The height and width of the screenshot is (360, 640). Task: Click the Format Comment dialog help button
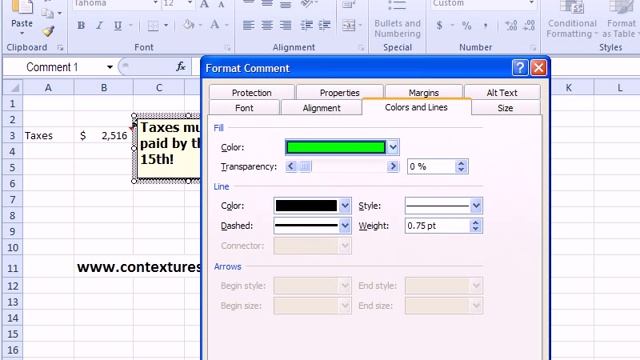click(520, 68)
